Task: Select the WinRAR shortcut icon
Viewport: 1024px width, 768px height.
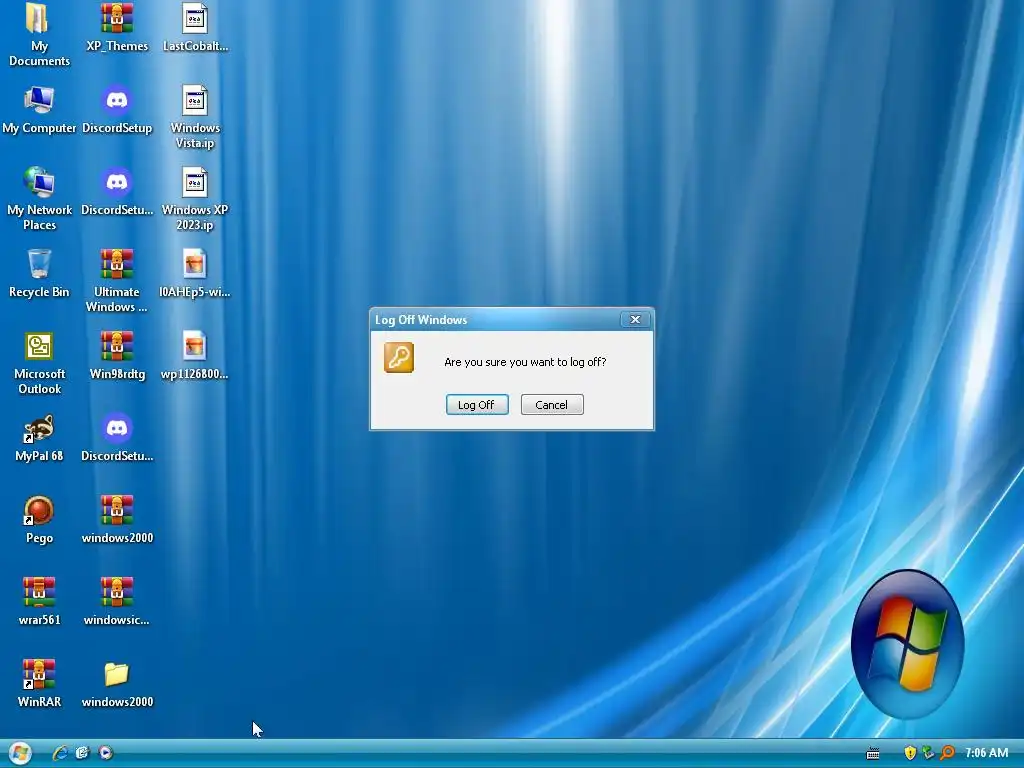Action: pos(39,684)
